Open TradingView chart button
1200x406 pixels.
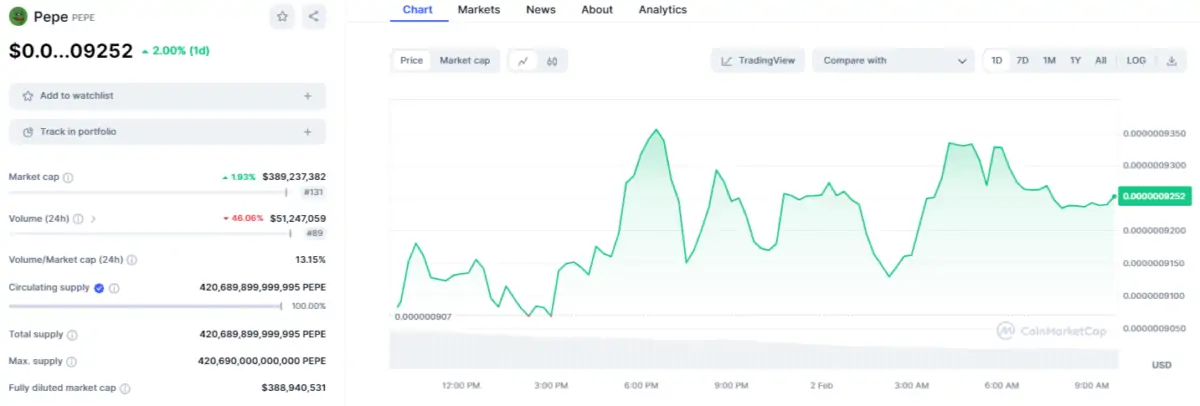(758, 61)
